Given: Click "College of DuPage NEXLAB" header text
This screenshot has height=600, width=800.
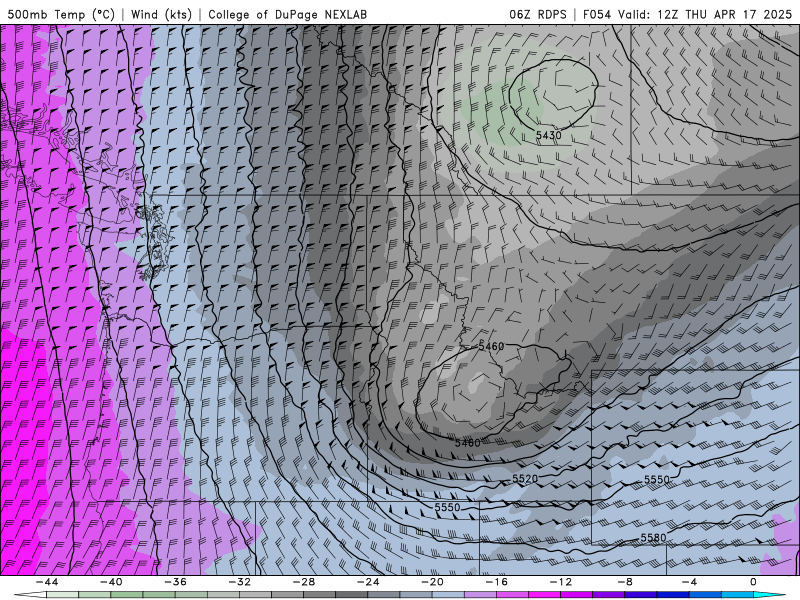Looking at the screenshot, I should [x=287, y=14].
